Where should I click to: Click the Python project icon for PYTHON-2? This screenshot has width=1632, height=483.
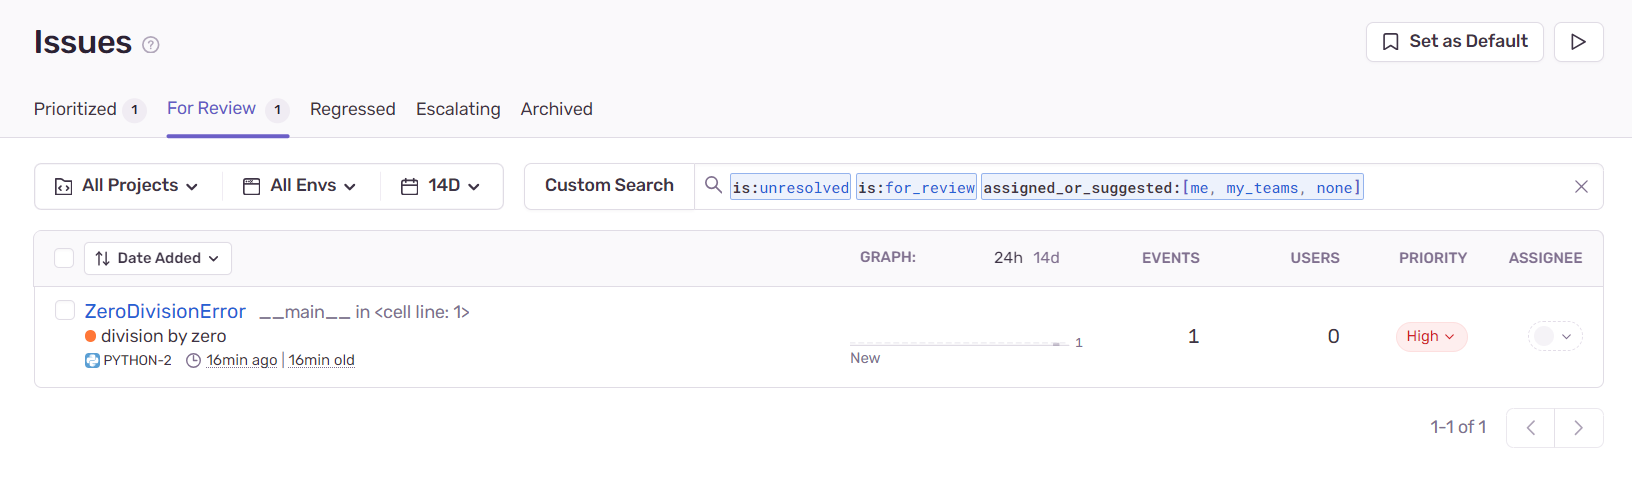pyautogui.click(x=92, y=361)
